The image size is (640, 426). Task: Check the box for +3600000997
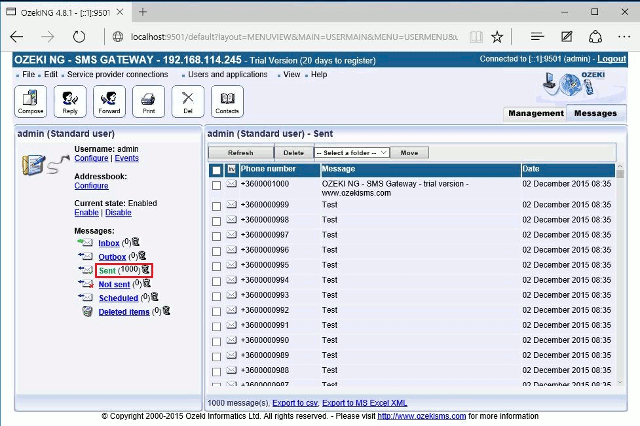point(216,236)
